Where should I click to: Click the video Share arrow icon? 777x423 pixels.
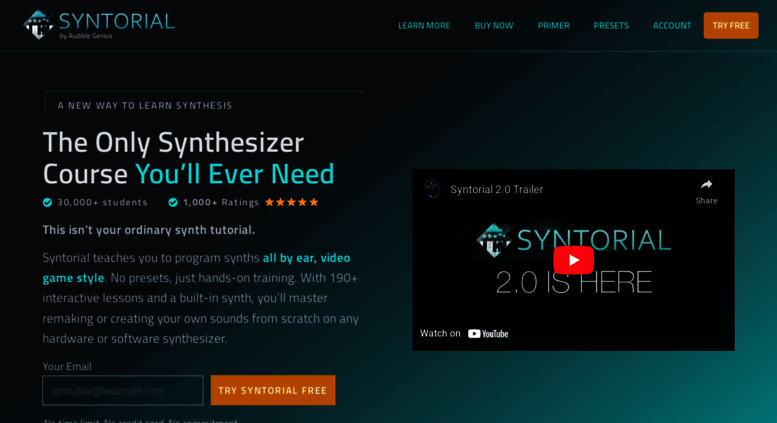[706, 185]
